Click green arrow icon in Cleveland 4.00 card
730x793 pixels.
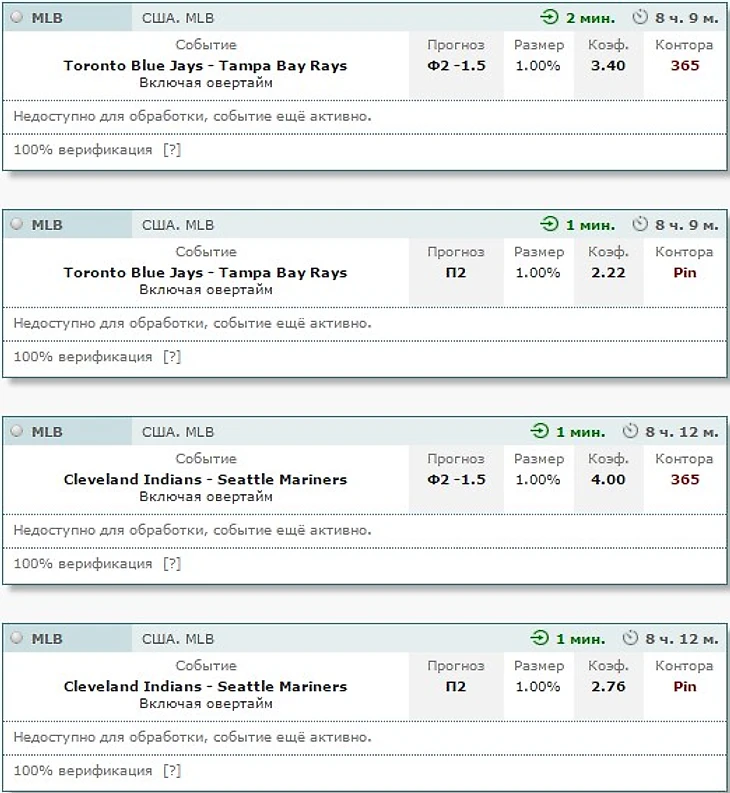tap(540, 432)
